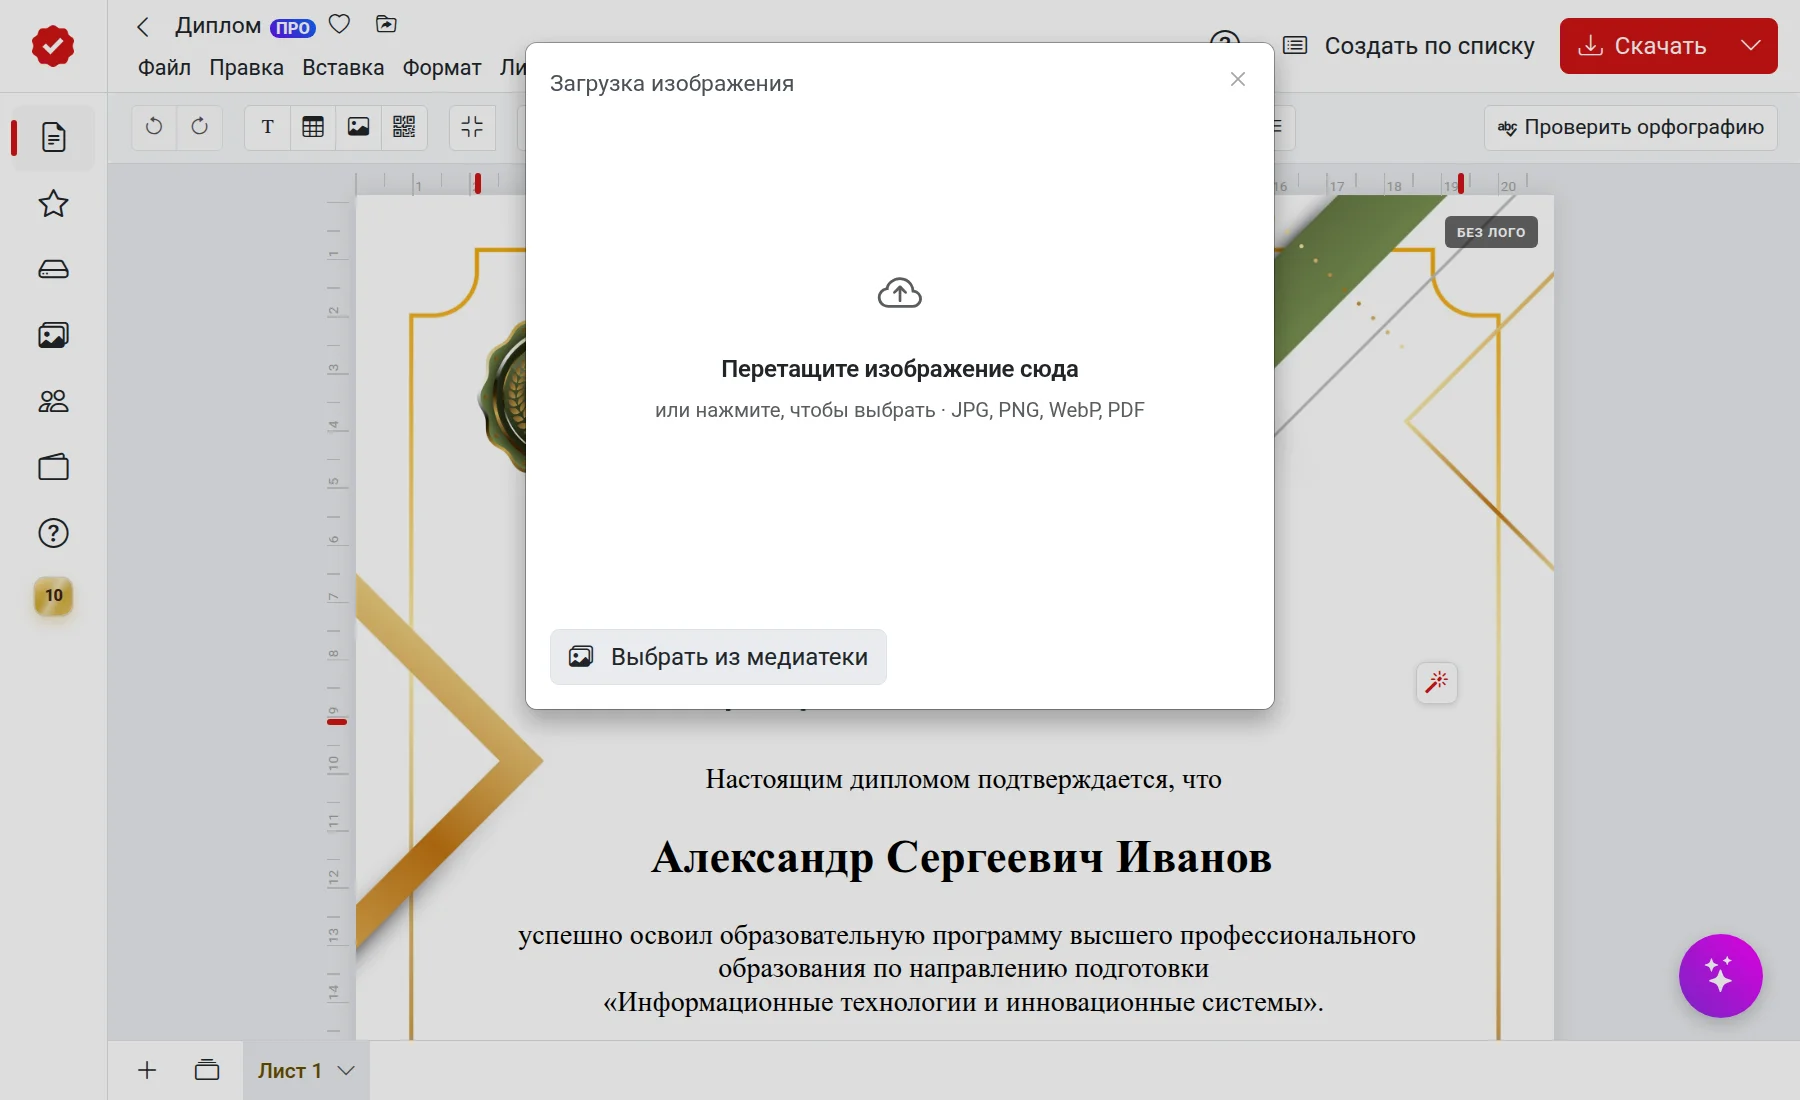Redo the last action
The height and width of the screenshot is (1100, 1800).
200,127
